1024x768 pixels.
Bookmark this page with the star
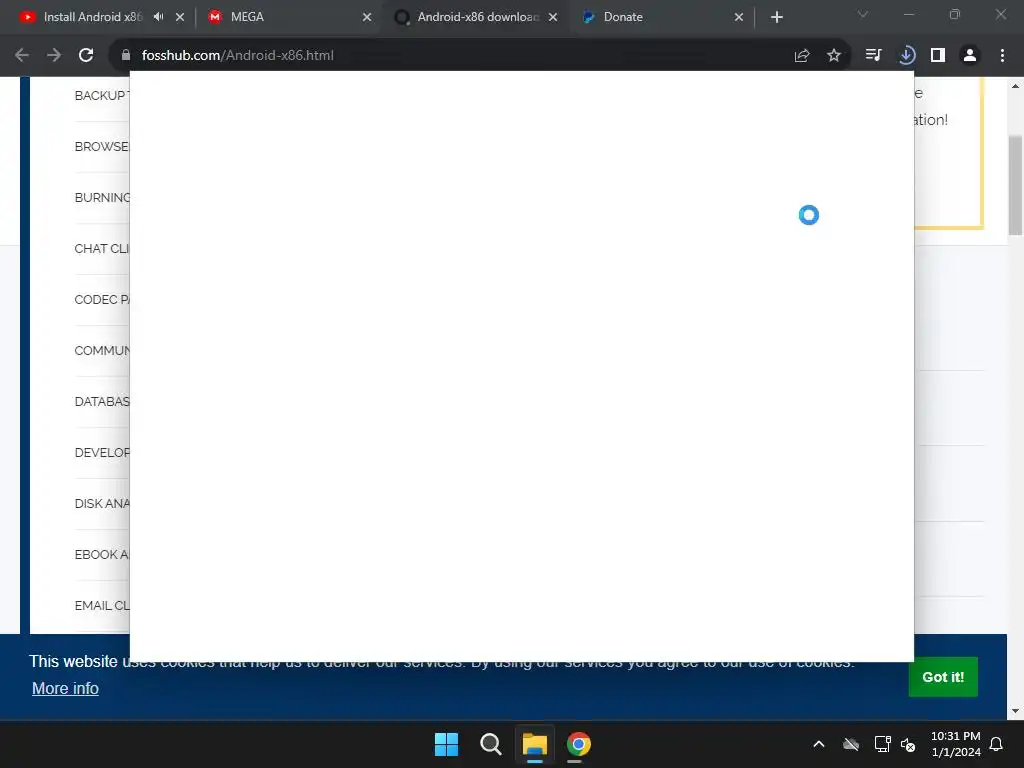(834, 56)
